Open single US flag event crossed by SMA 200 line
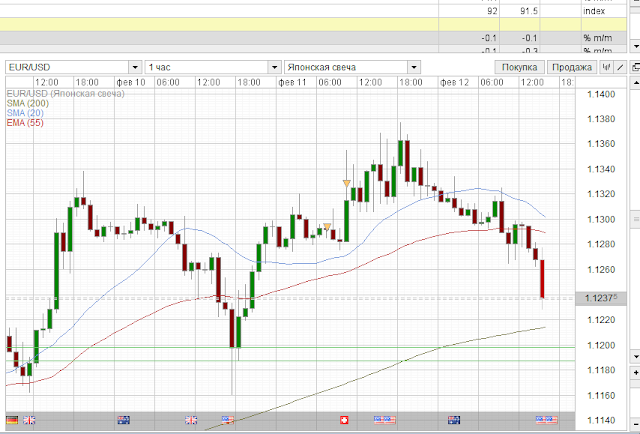 [228, 420]
